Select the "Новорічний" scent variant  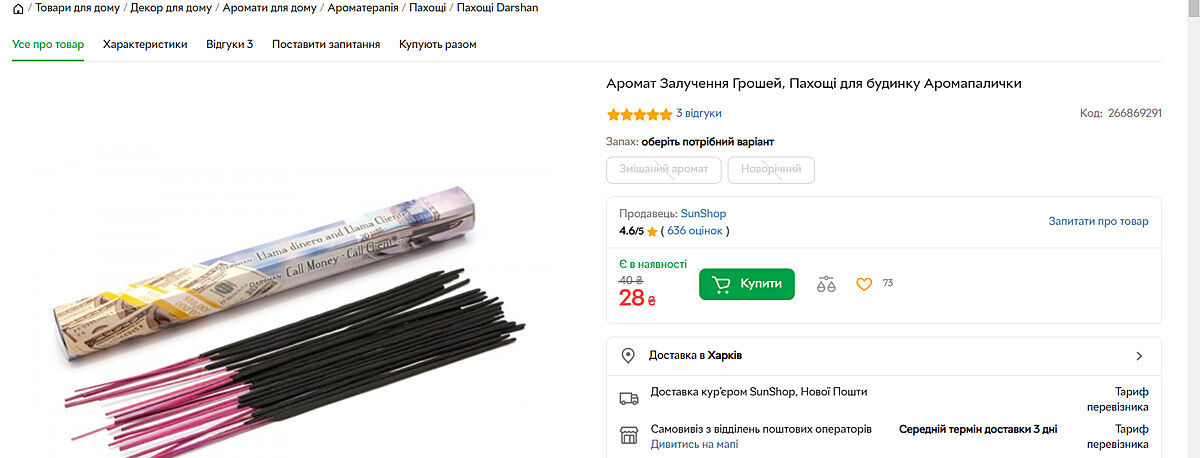pos(771,169)
